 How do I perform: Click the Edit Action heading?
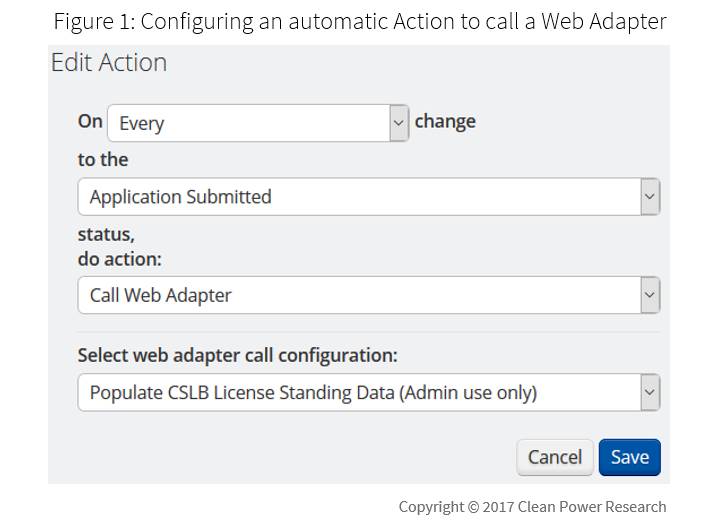[109, 63]
